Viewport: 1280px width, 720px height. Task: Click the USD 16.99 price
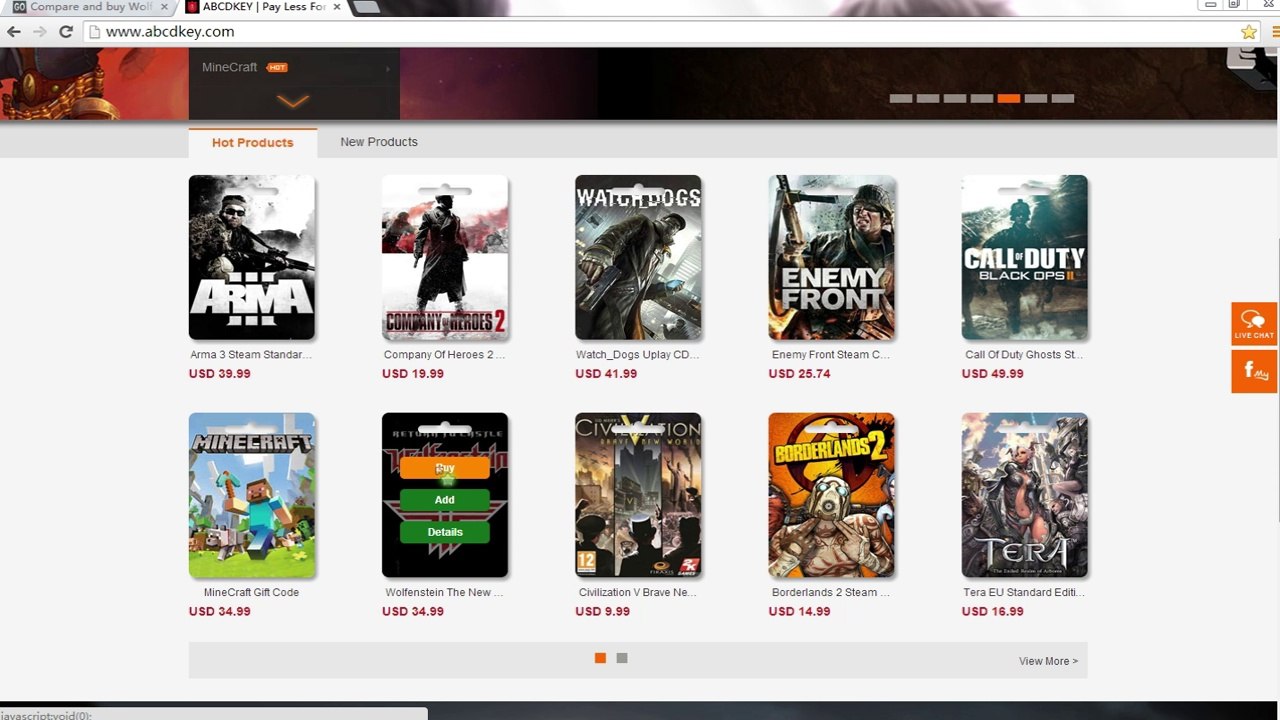[x=993, y=612]
